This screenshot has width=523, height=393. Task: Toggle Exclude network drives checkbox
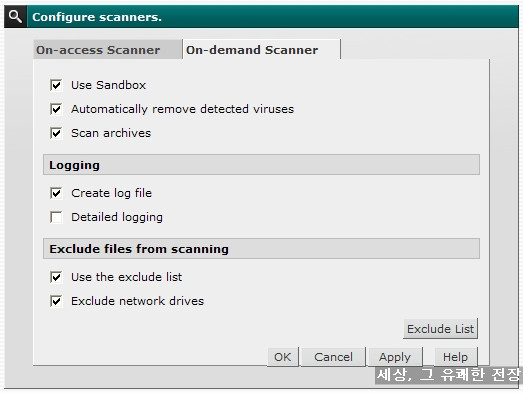tap(56, 301)
